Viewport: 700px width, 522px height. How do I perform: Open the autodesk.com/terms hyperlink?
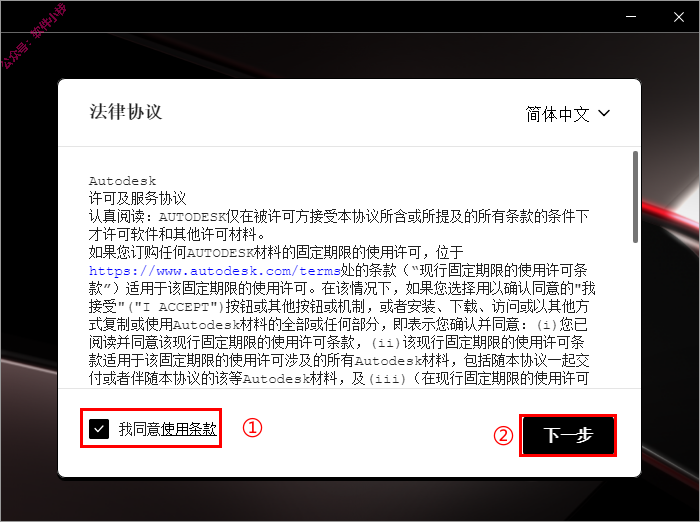(x=215, y=271)
